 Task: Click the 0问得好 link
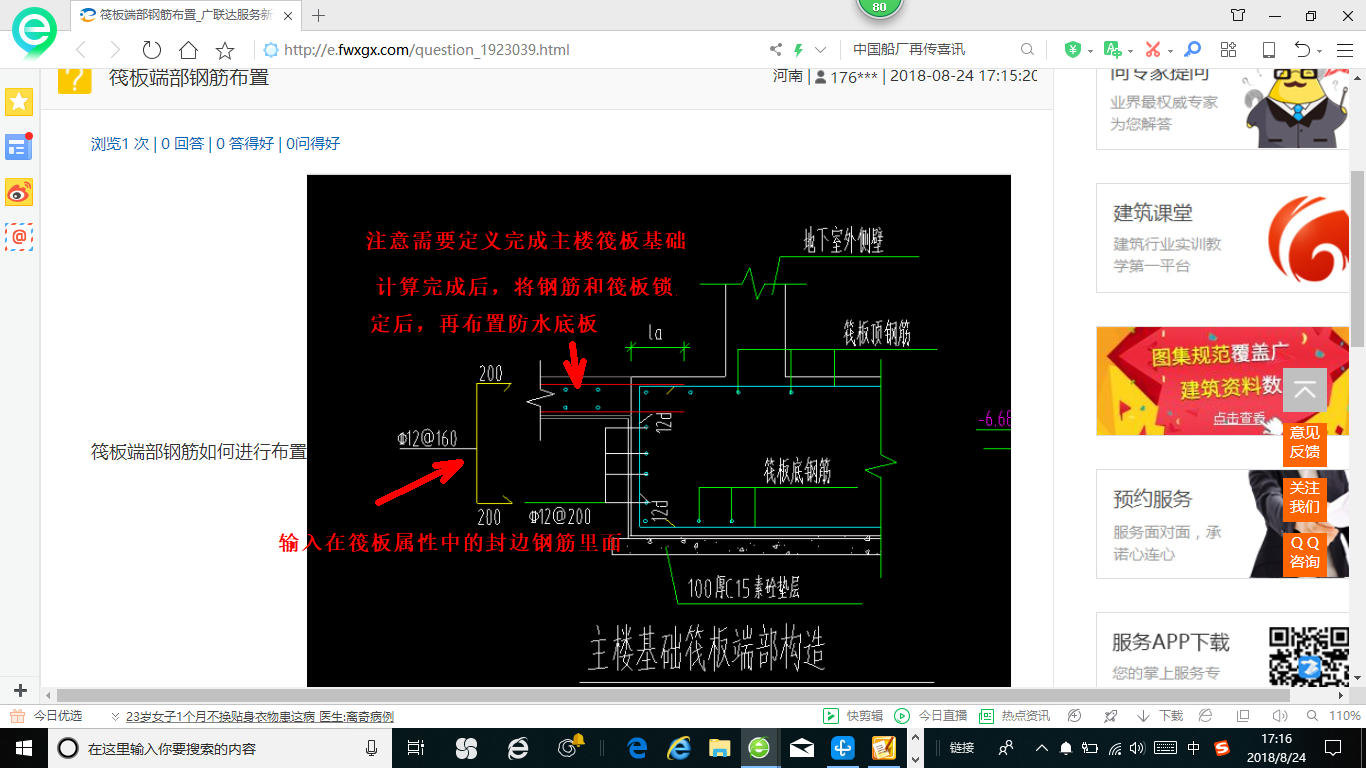pos(313,144)
